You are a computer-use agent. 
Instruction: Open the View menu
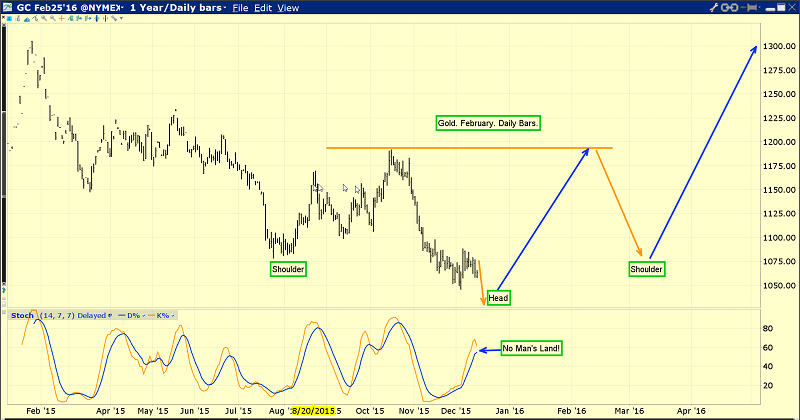(x=289, y=7)
